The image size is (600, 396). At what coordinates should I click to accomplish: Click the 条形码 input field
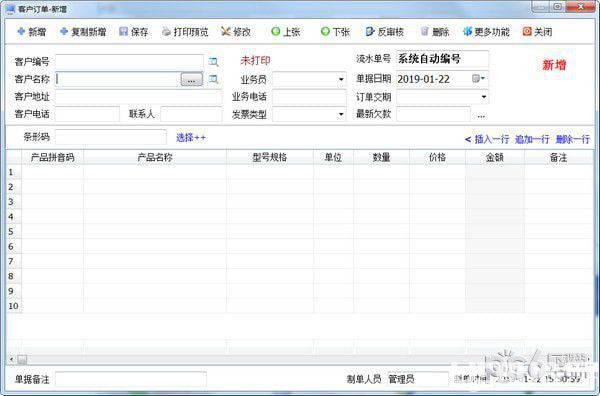tap(111, 137)
